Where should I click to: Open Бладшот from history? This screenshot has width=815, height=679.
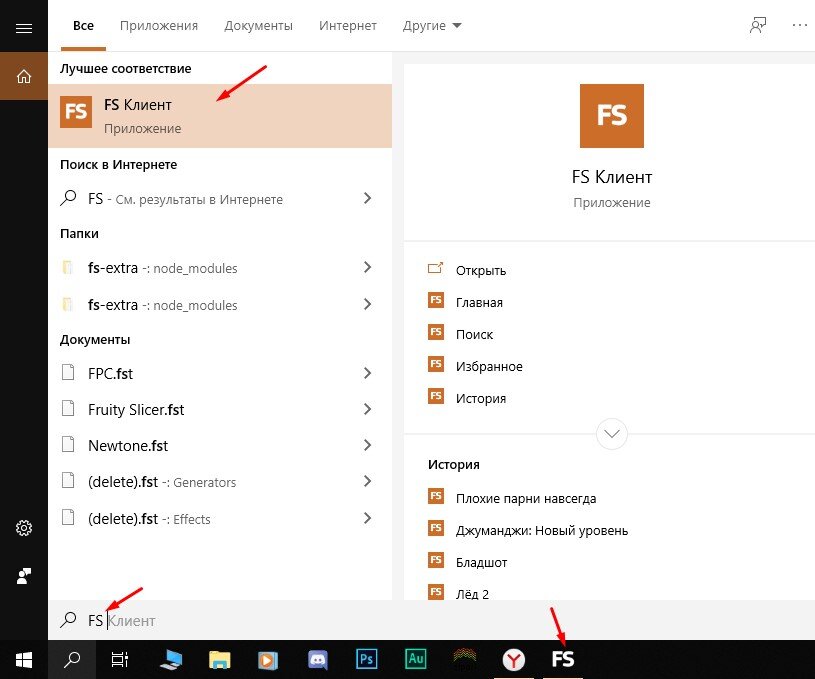pos(481,563)
